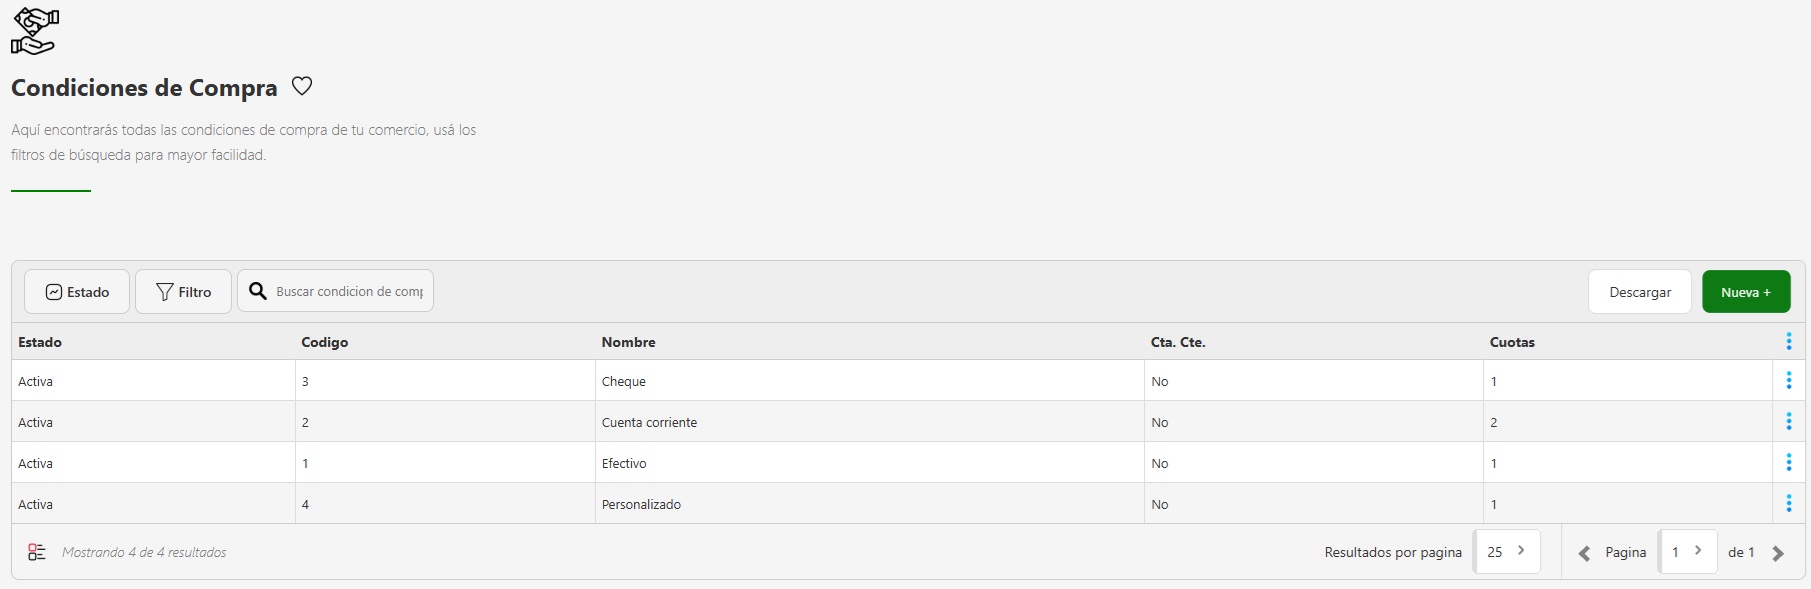The width and height of the screenshot is (1811, 589).
Task: Go to the next page arrow
Action: 1777,553
